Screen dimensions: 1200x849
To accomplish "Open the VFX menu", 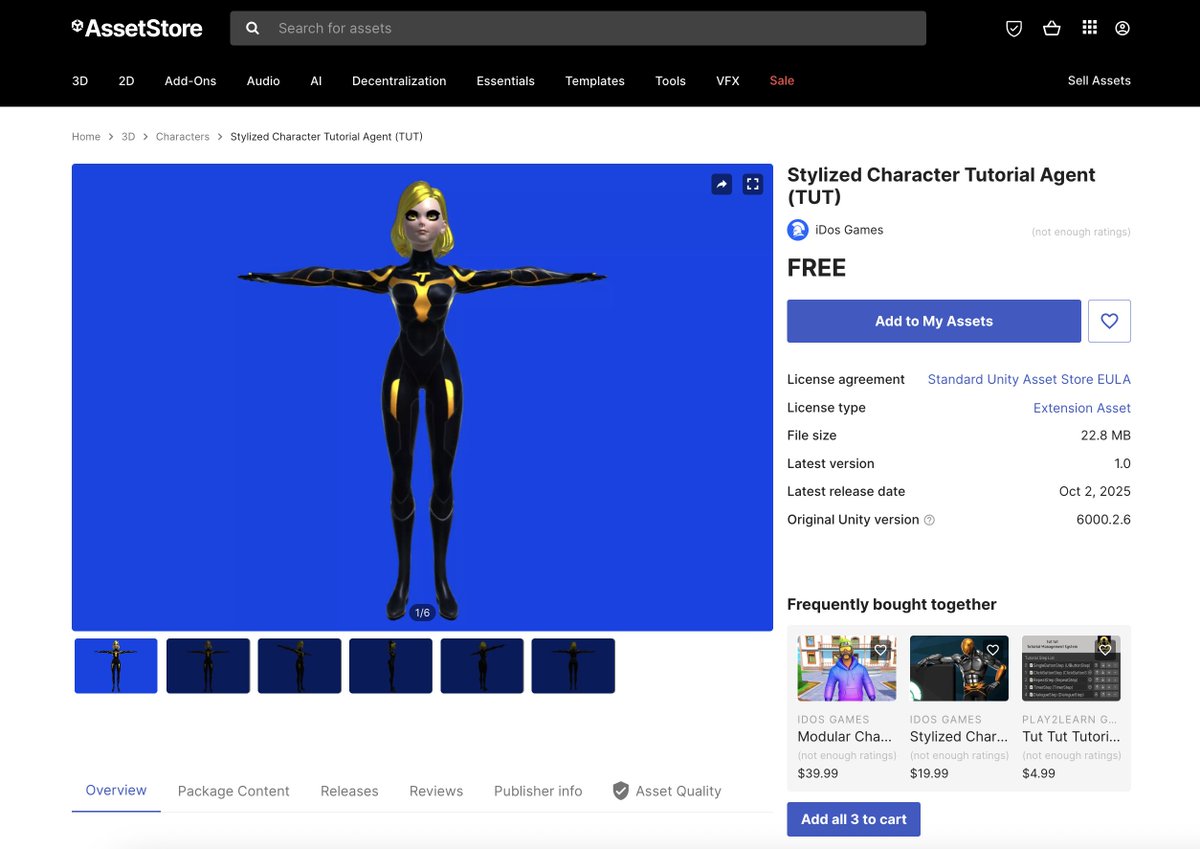I will click(728, 81).
